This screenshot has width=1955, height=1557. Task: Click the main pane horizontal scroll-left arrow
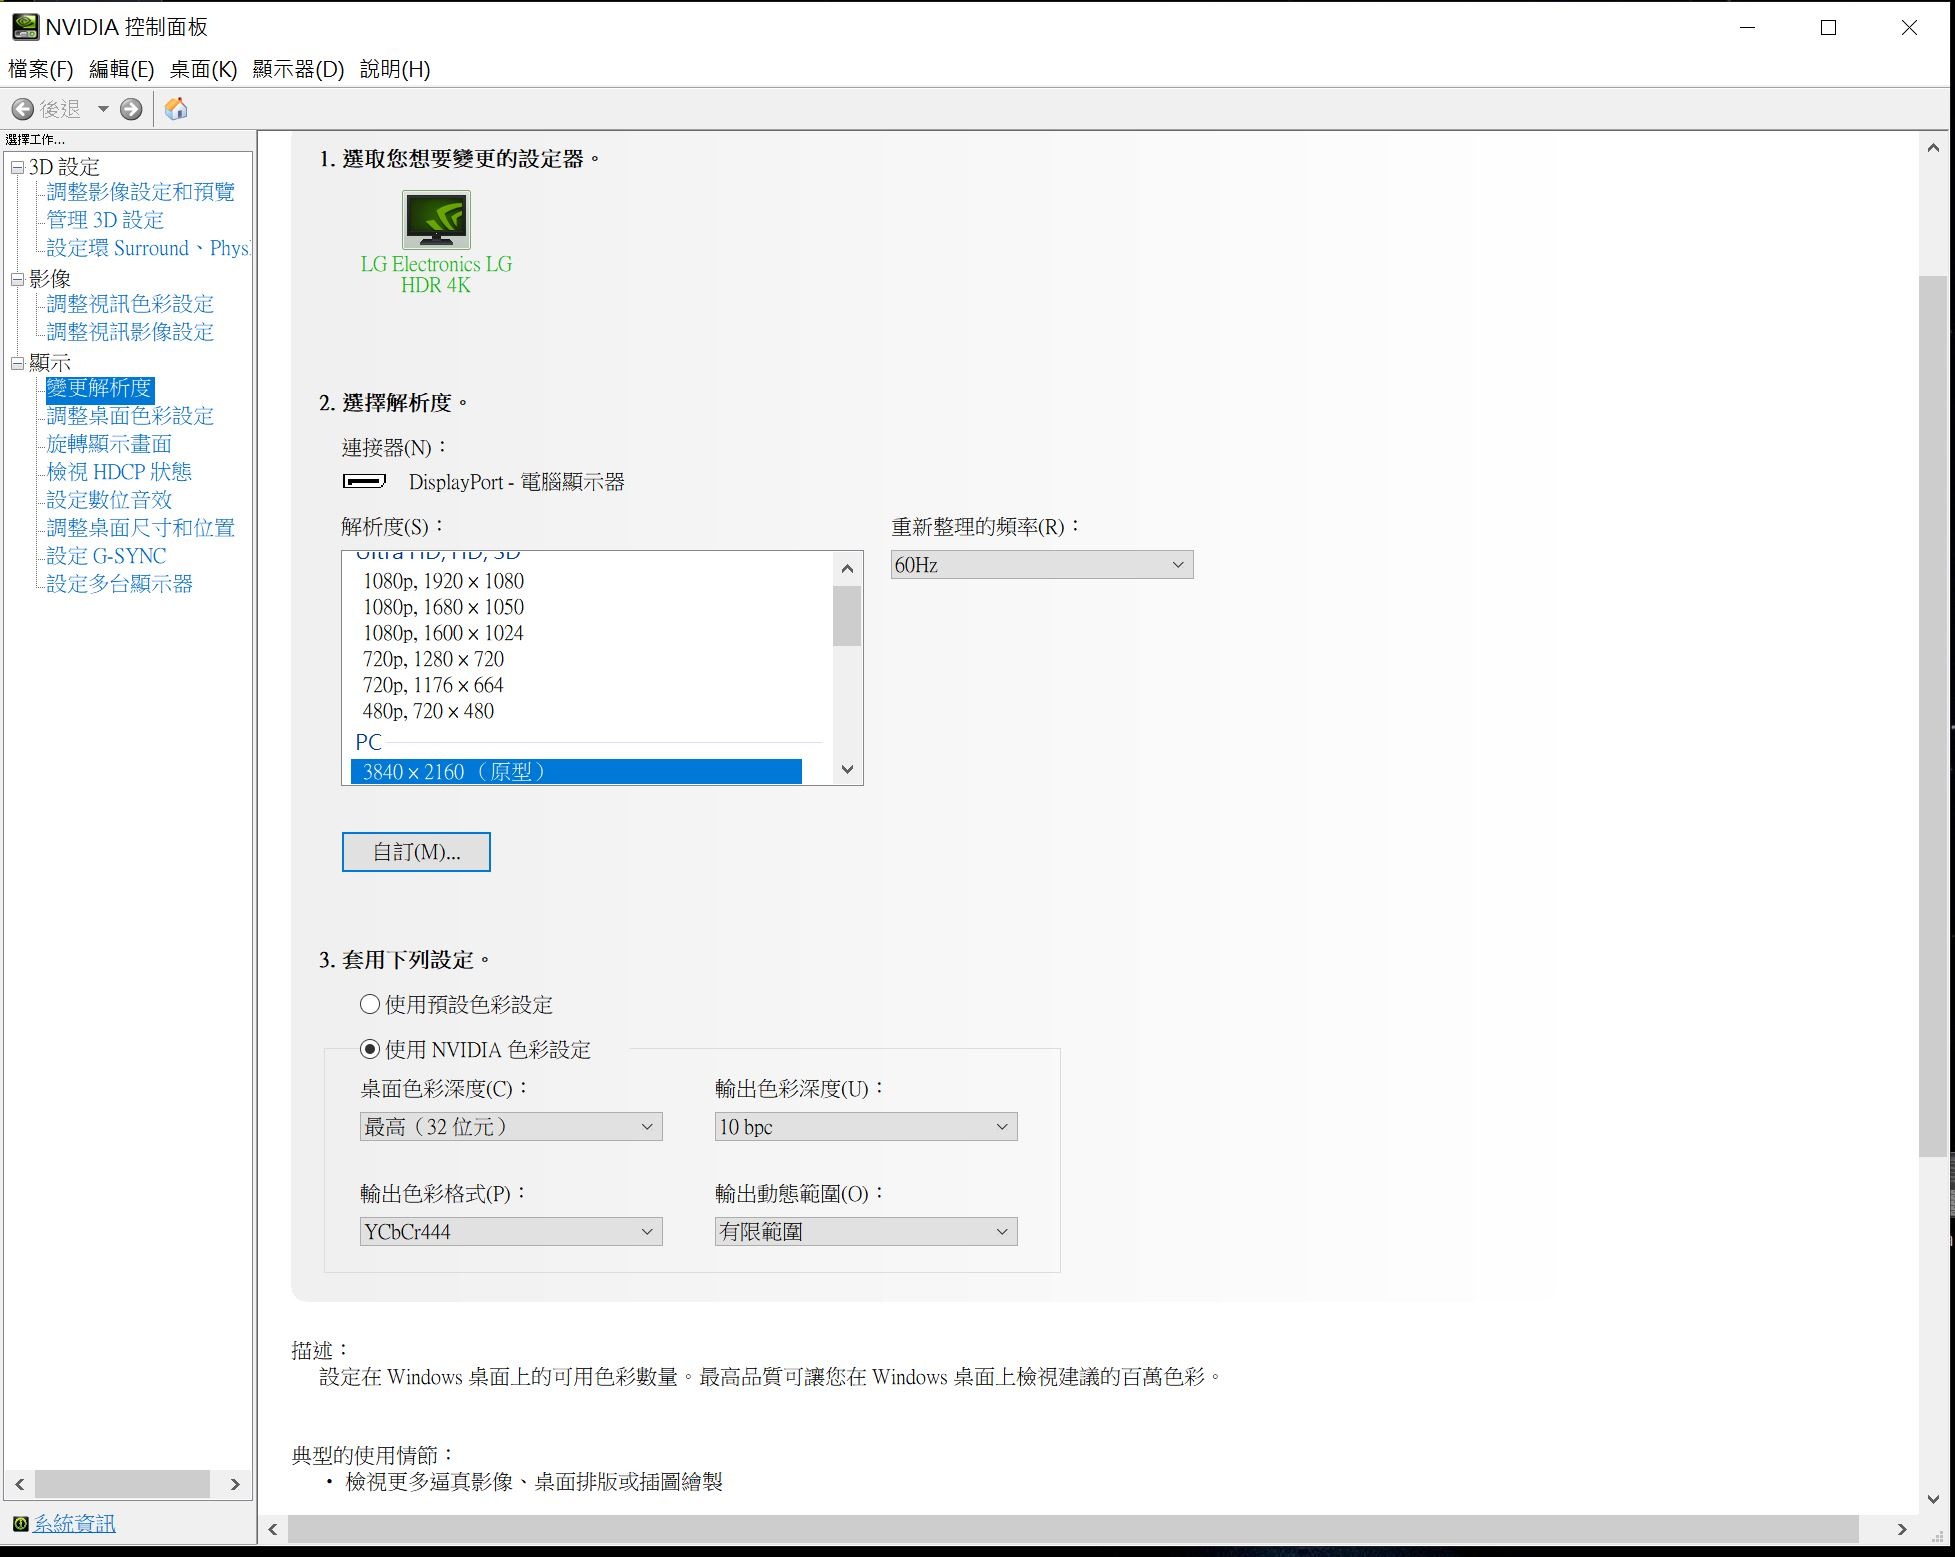click(x=273, y=1529)
